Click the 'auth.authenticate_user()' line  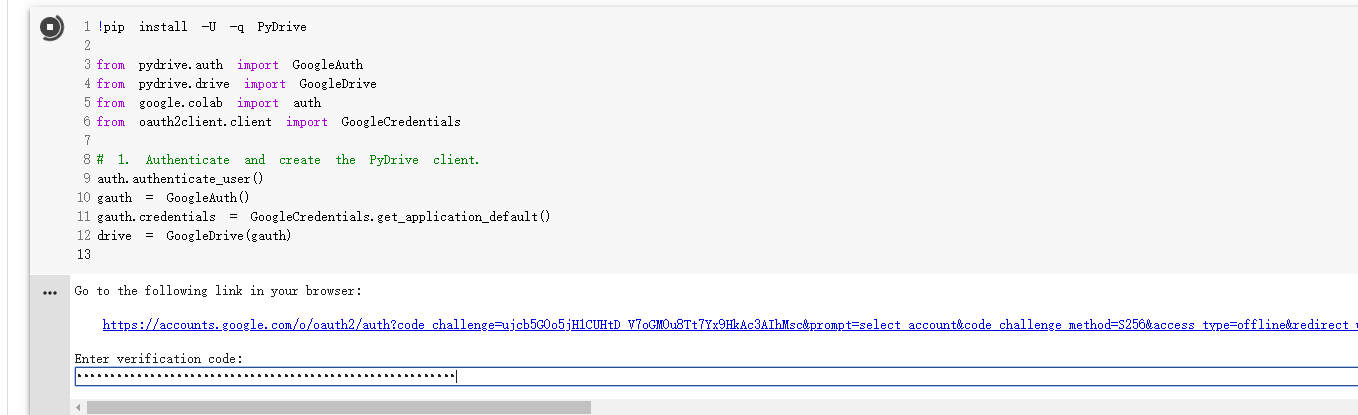[x=180, y=179]
